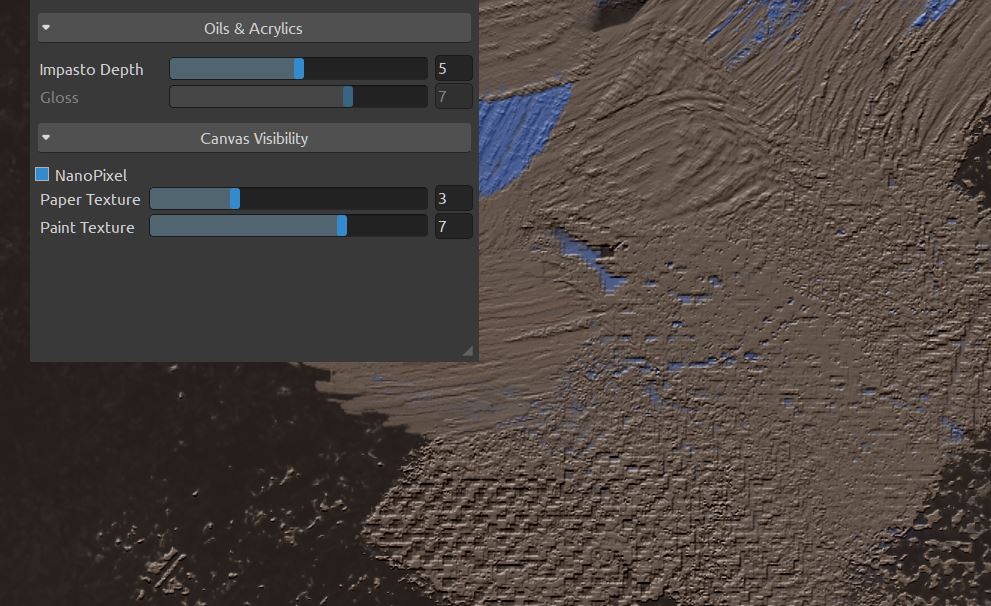
Task: Click the Impasto Depth label
Action: 91,69
